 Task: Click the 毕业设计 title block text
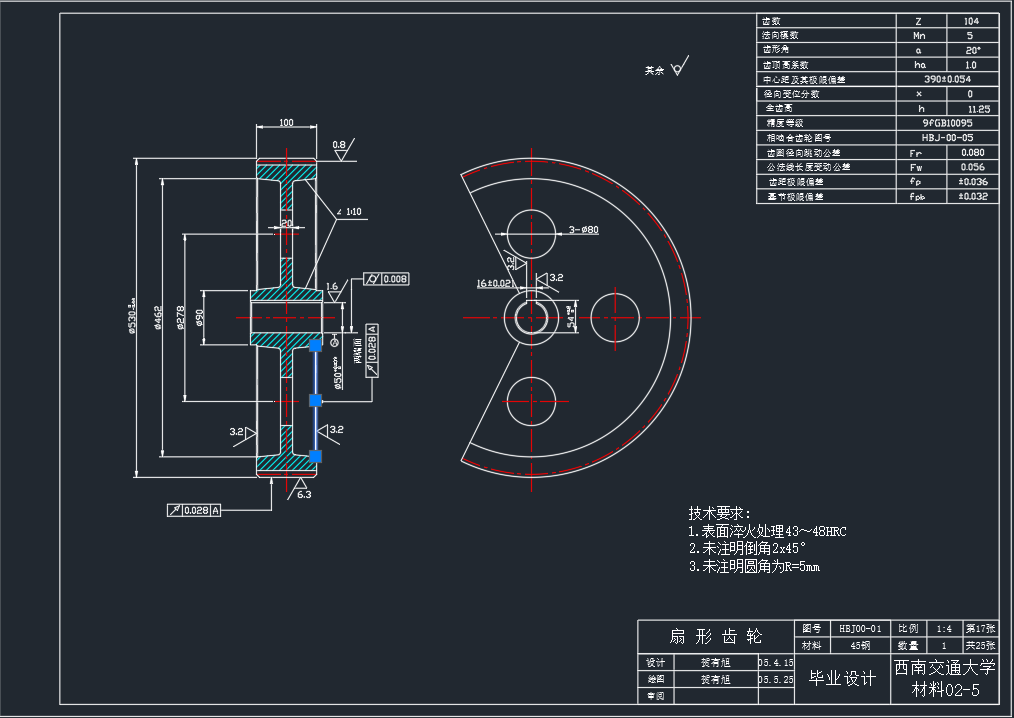(843, 678)
